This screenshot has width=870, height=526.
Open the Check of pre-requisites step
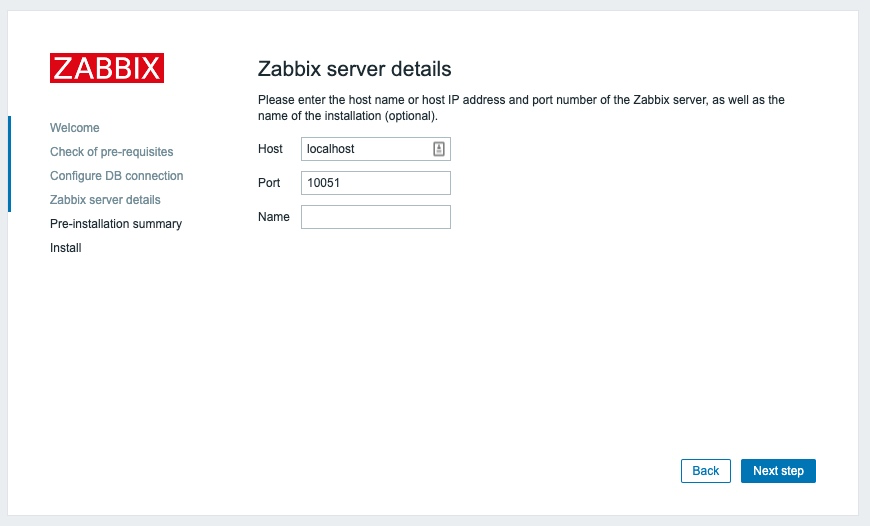pyautogui.click(x=111, y=152)
